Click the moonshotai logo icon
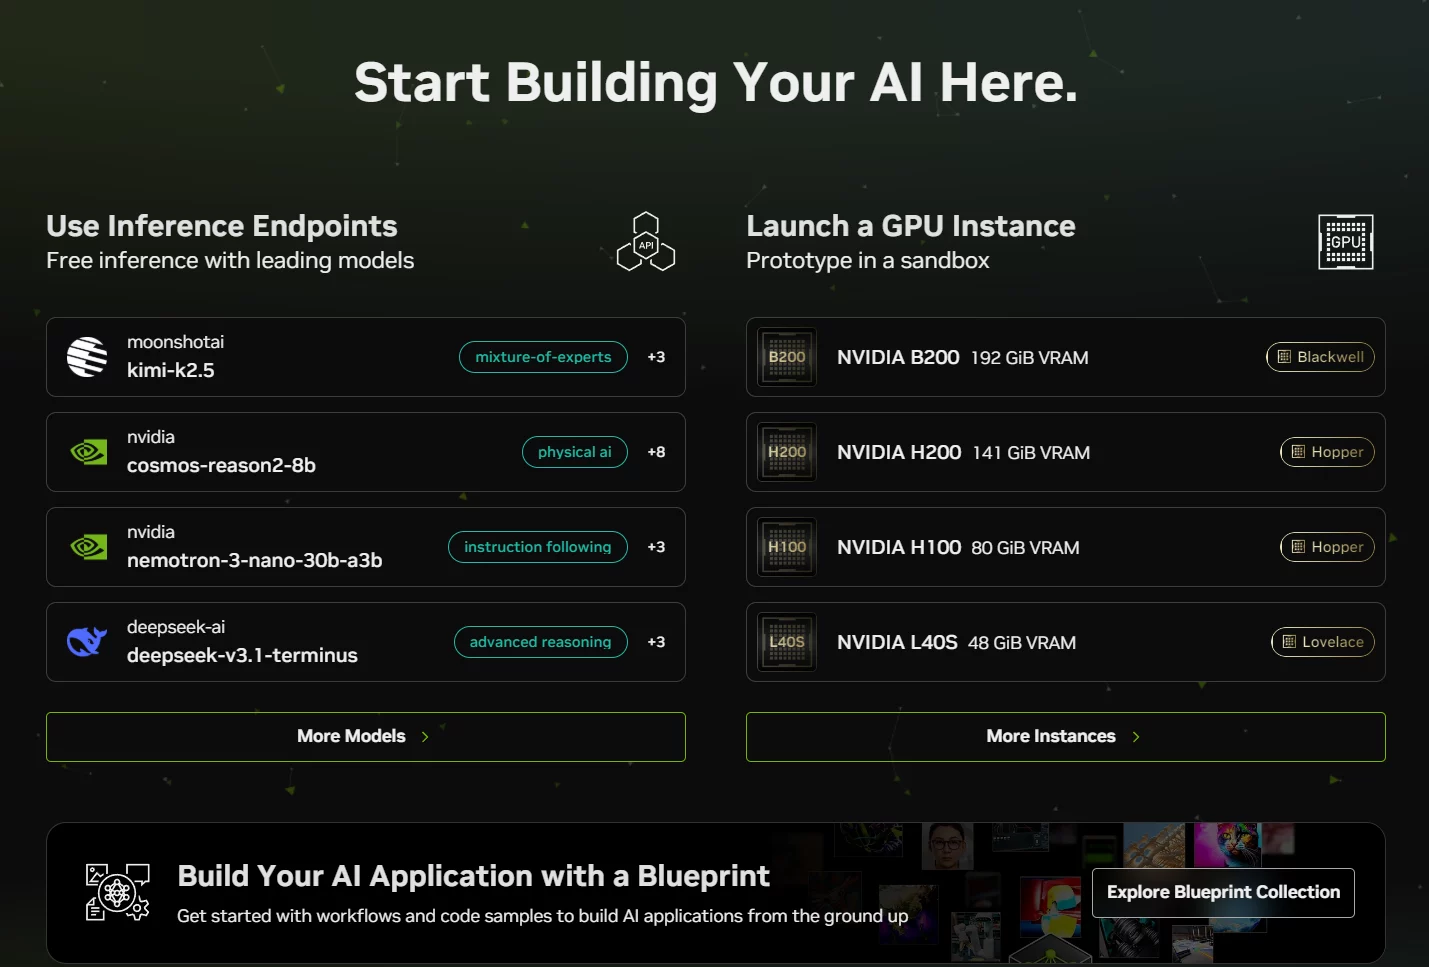The width and height of the screenshot is (1429, 967). (x=87, y=357)
